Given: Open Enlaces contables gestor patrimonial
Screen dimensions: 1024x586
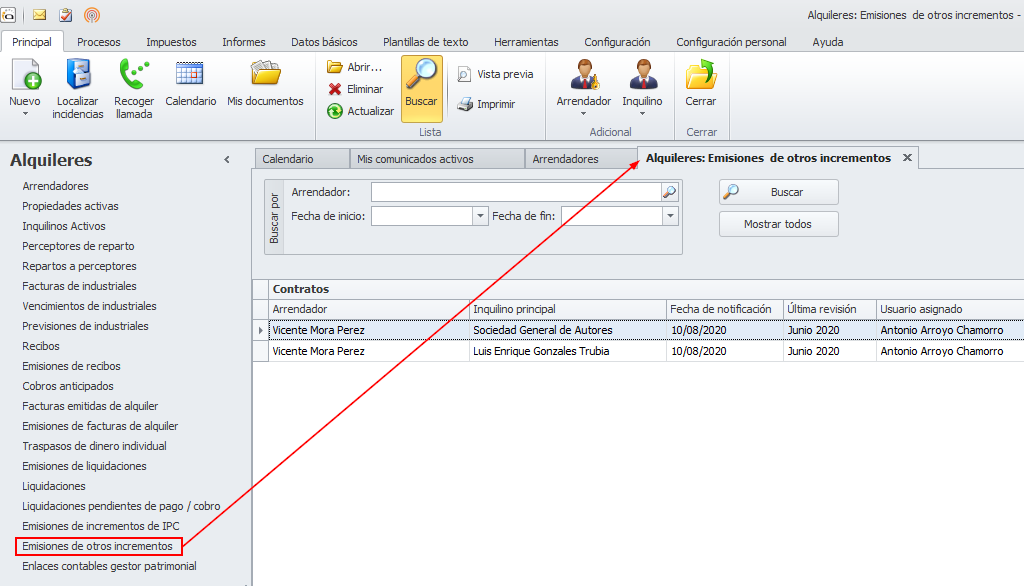Looking at the screenshot, I should point(109,566).
